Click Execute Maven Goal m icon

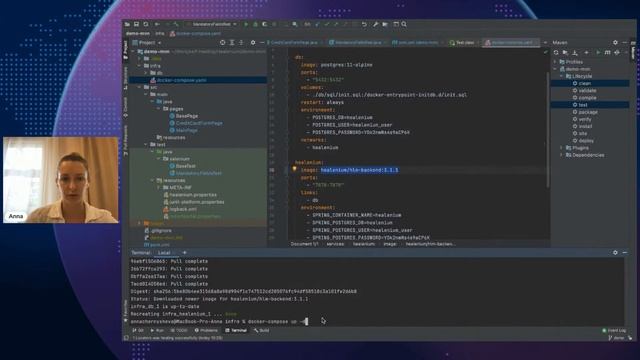point(607,53)
